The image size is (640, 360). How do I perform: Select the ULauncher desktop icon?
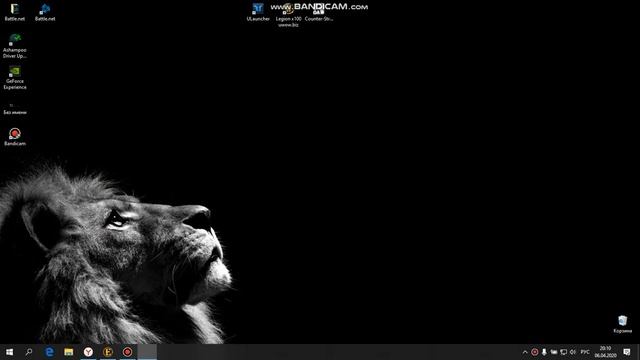[x=258, y=12]
